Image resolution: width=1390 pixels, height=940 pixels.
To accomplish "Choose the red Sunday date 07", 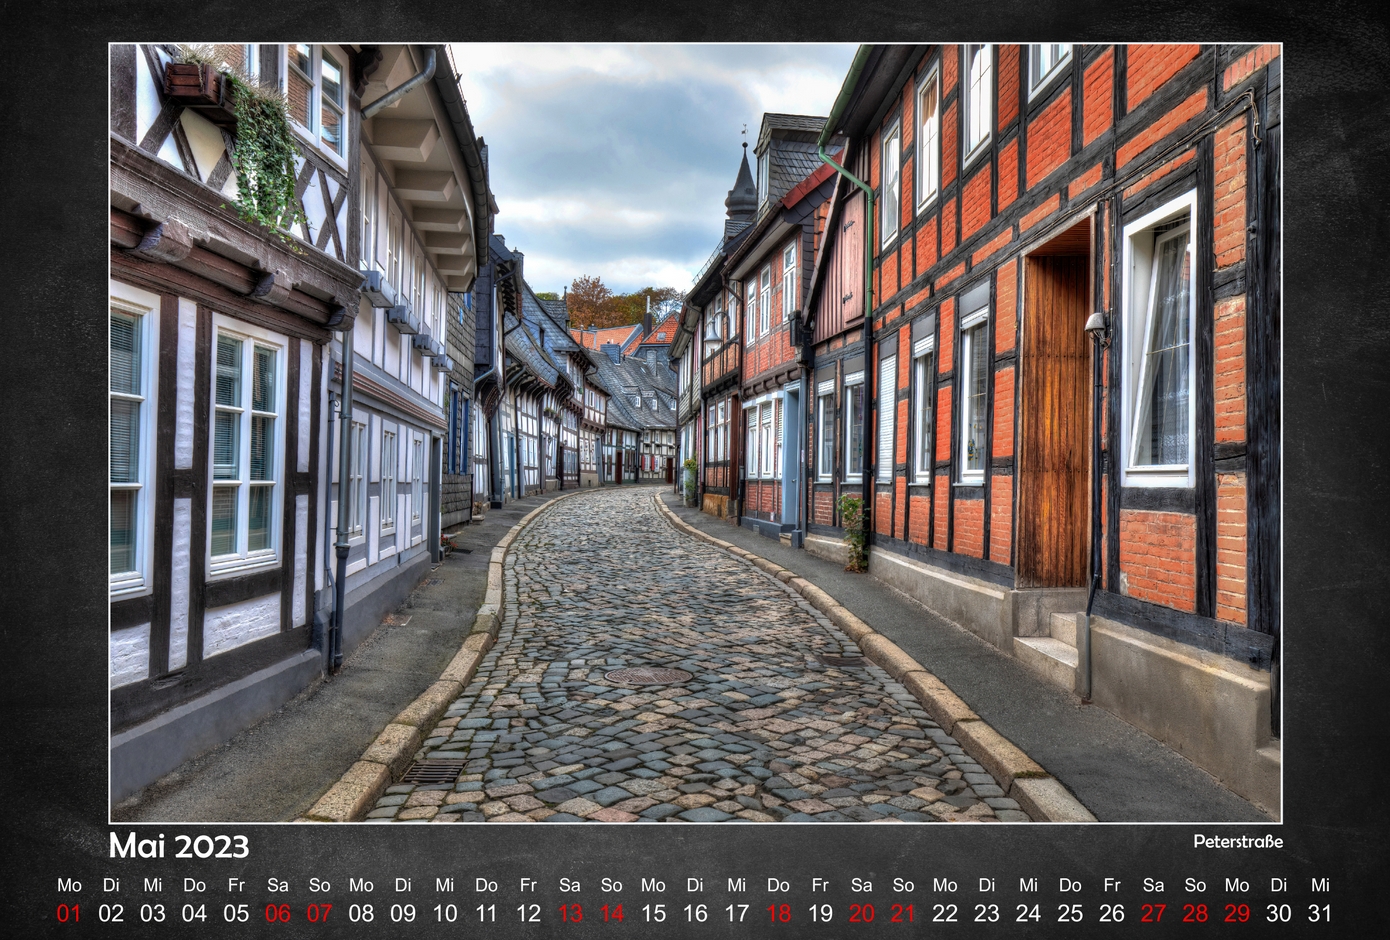I will click(320, 913).
